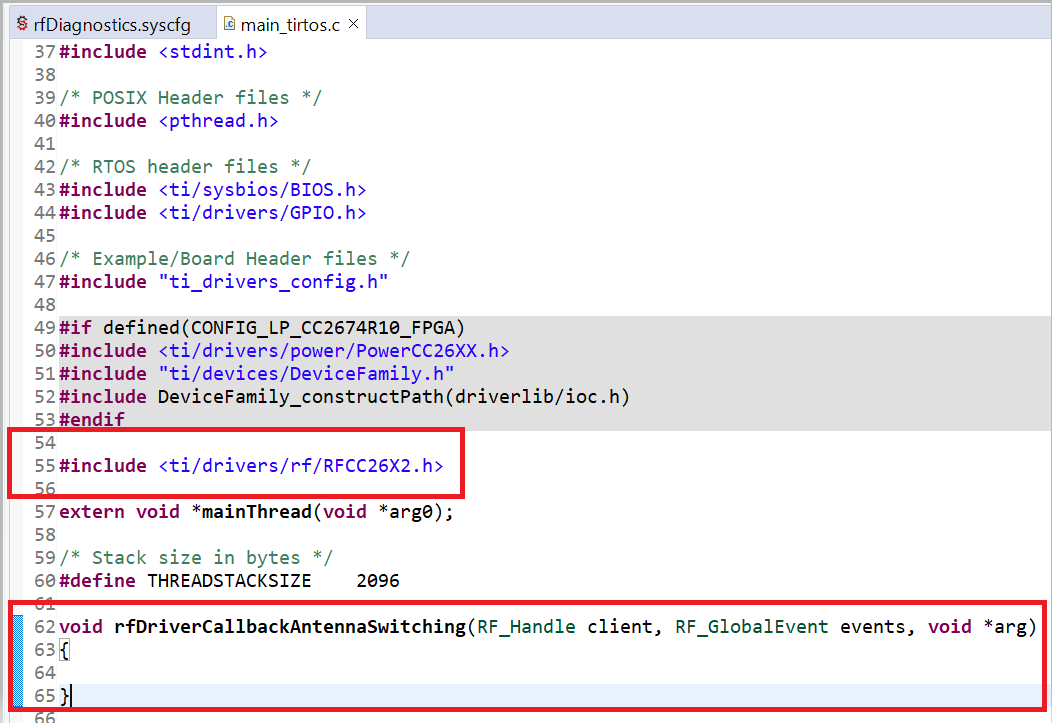Click the RFCC26X2.h include path

[x=300, y=466]
